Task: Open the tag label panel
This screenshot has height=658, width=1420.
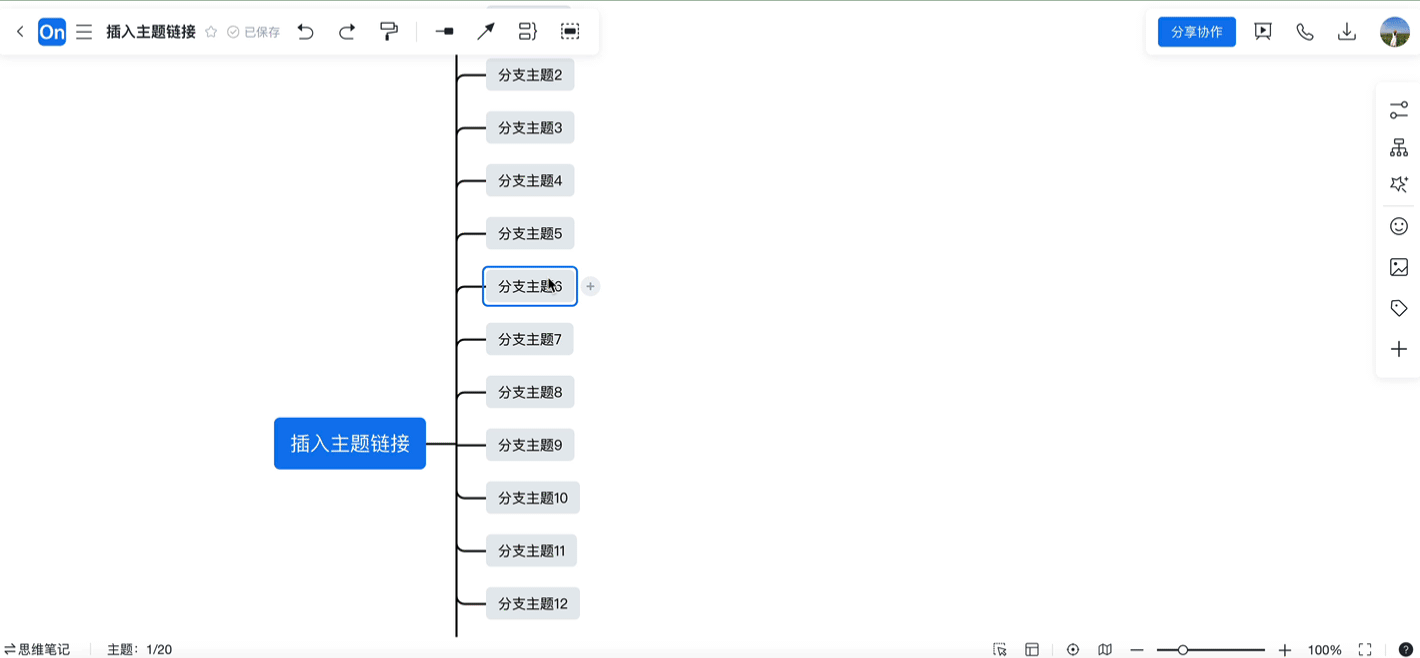Action: click(1399, 308)
